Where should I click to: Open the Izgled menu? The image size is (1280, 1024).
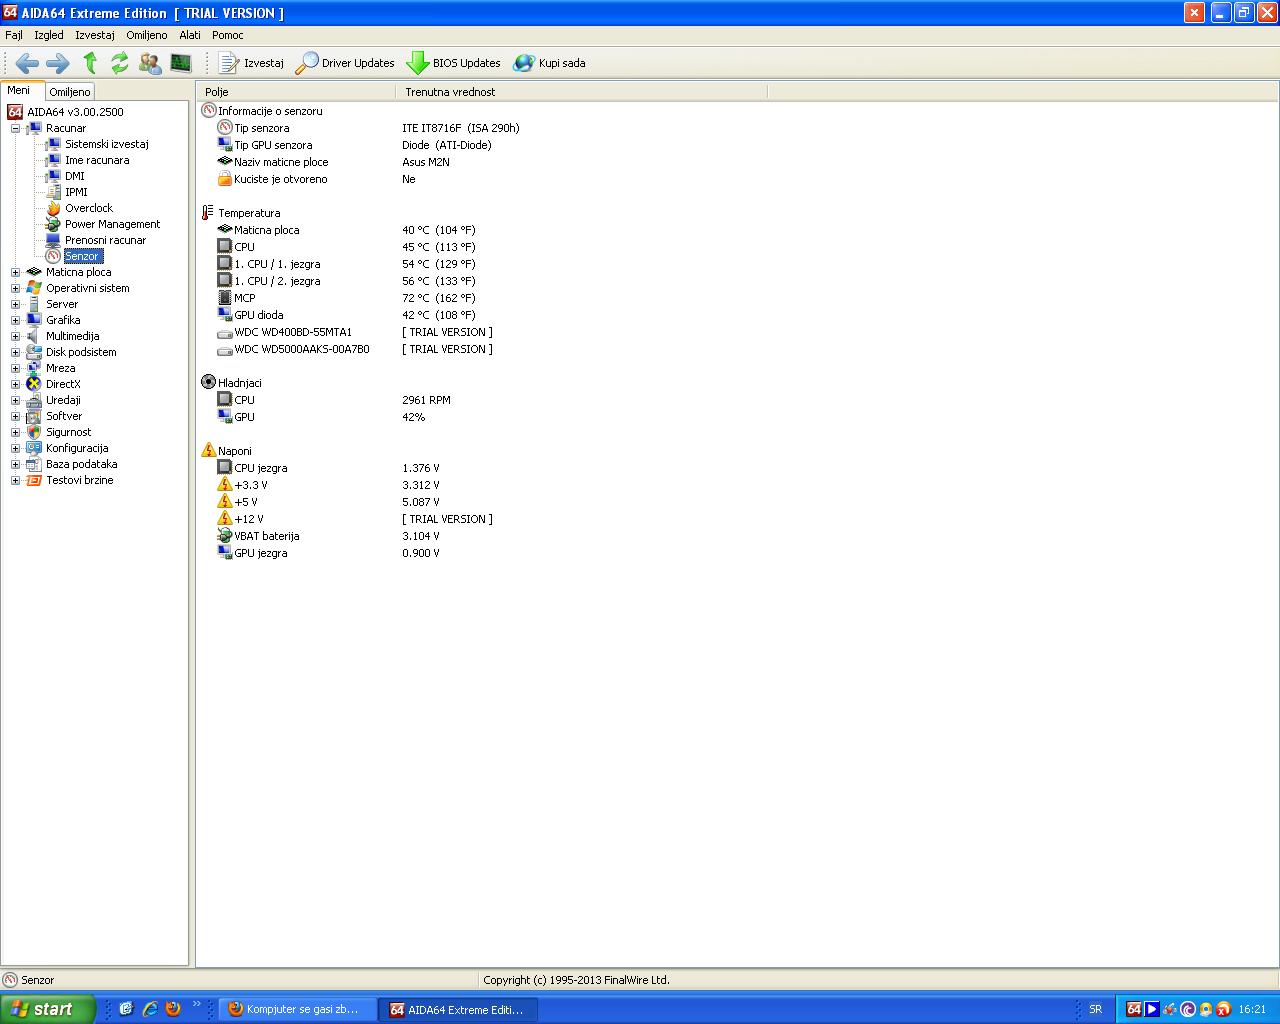point(49,35)
